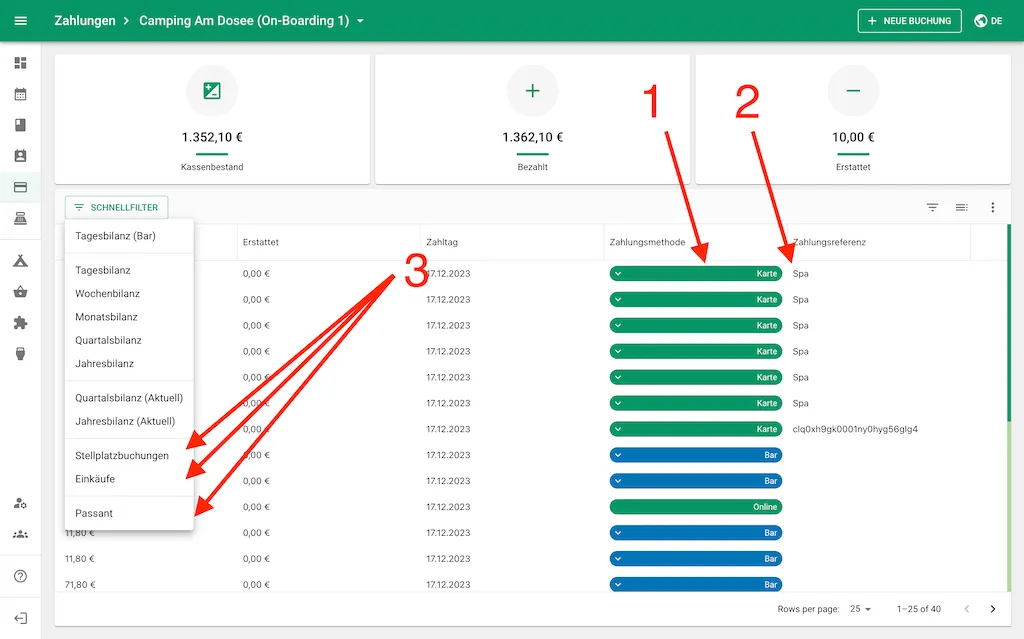Click the minus icon above Erstattet
This screenshot has width=1024, height=639.
(853, 90)
